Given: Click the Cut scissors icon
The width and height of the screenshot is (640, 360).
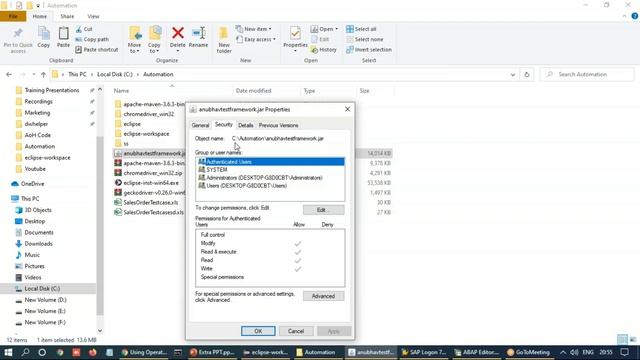Looking at the screenshot, I should (x=79, y=29).
